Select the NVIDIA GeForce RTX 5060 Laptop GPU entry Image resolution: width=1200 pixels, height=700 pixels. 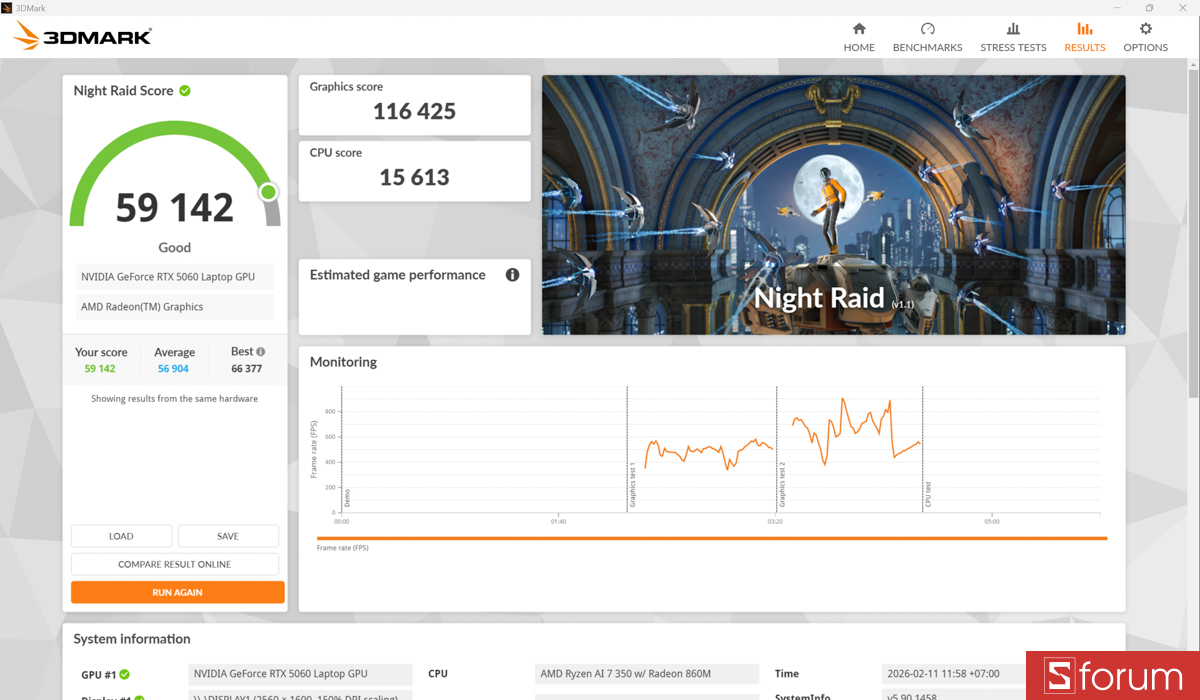(174, 276)
